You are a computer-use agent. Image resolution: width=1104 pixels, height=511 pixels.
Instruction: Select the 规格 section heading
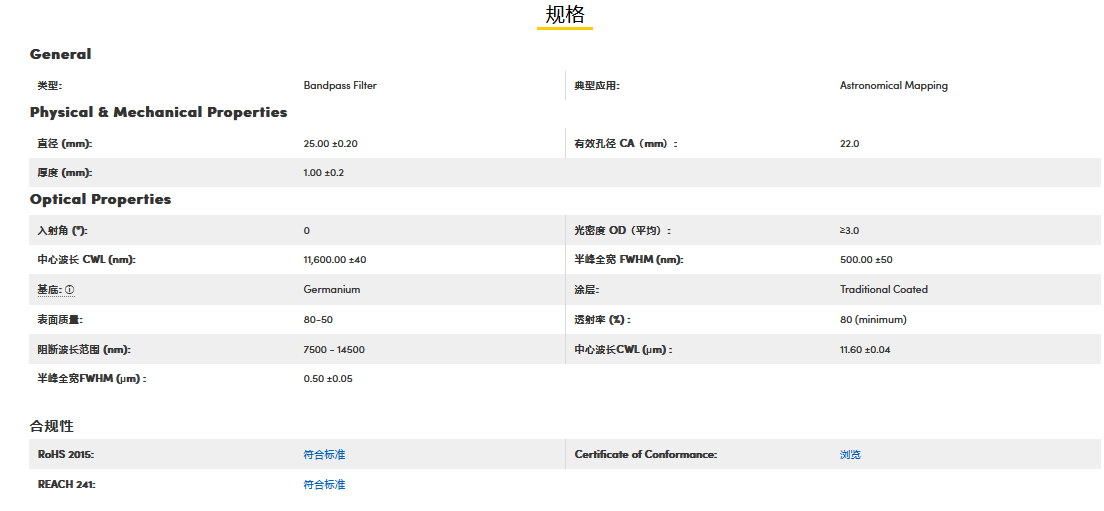point(565,15)
